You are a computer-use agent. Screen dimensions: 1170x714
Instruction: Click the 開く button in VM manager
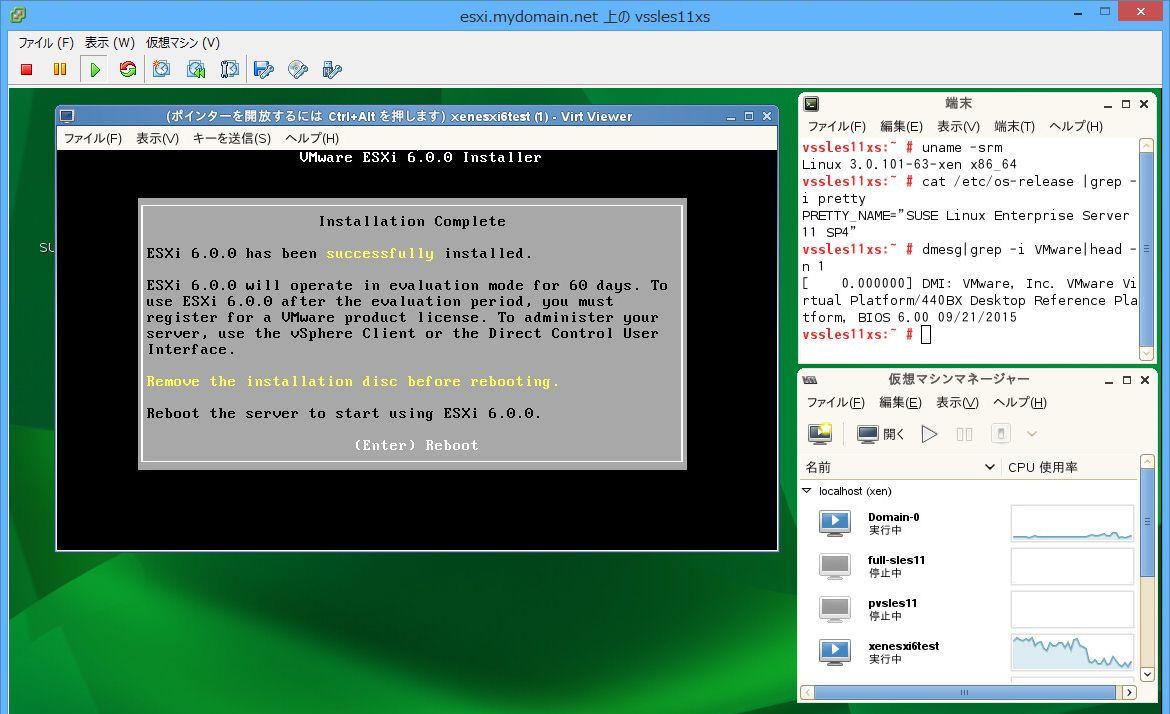point(881,433)
